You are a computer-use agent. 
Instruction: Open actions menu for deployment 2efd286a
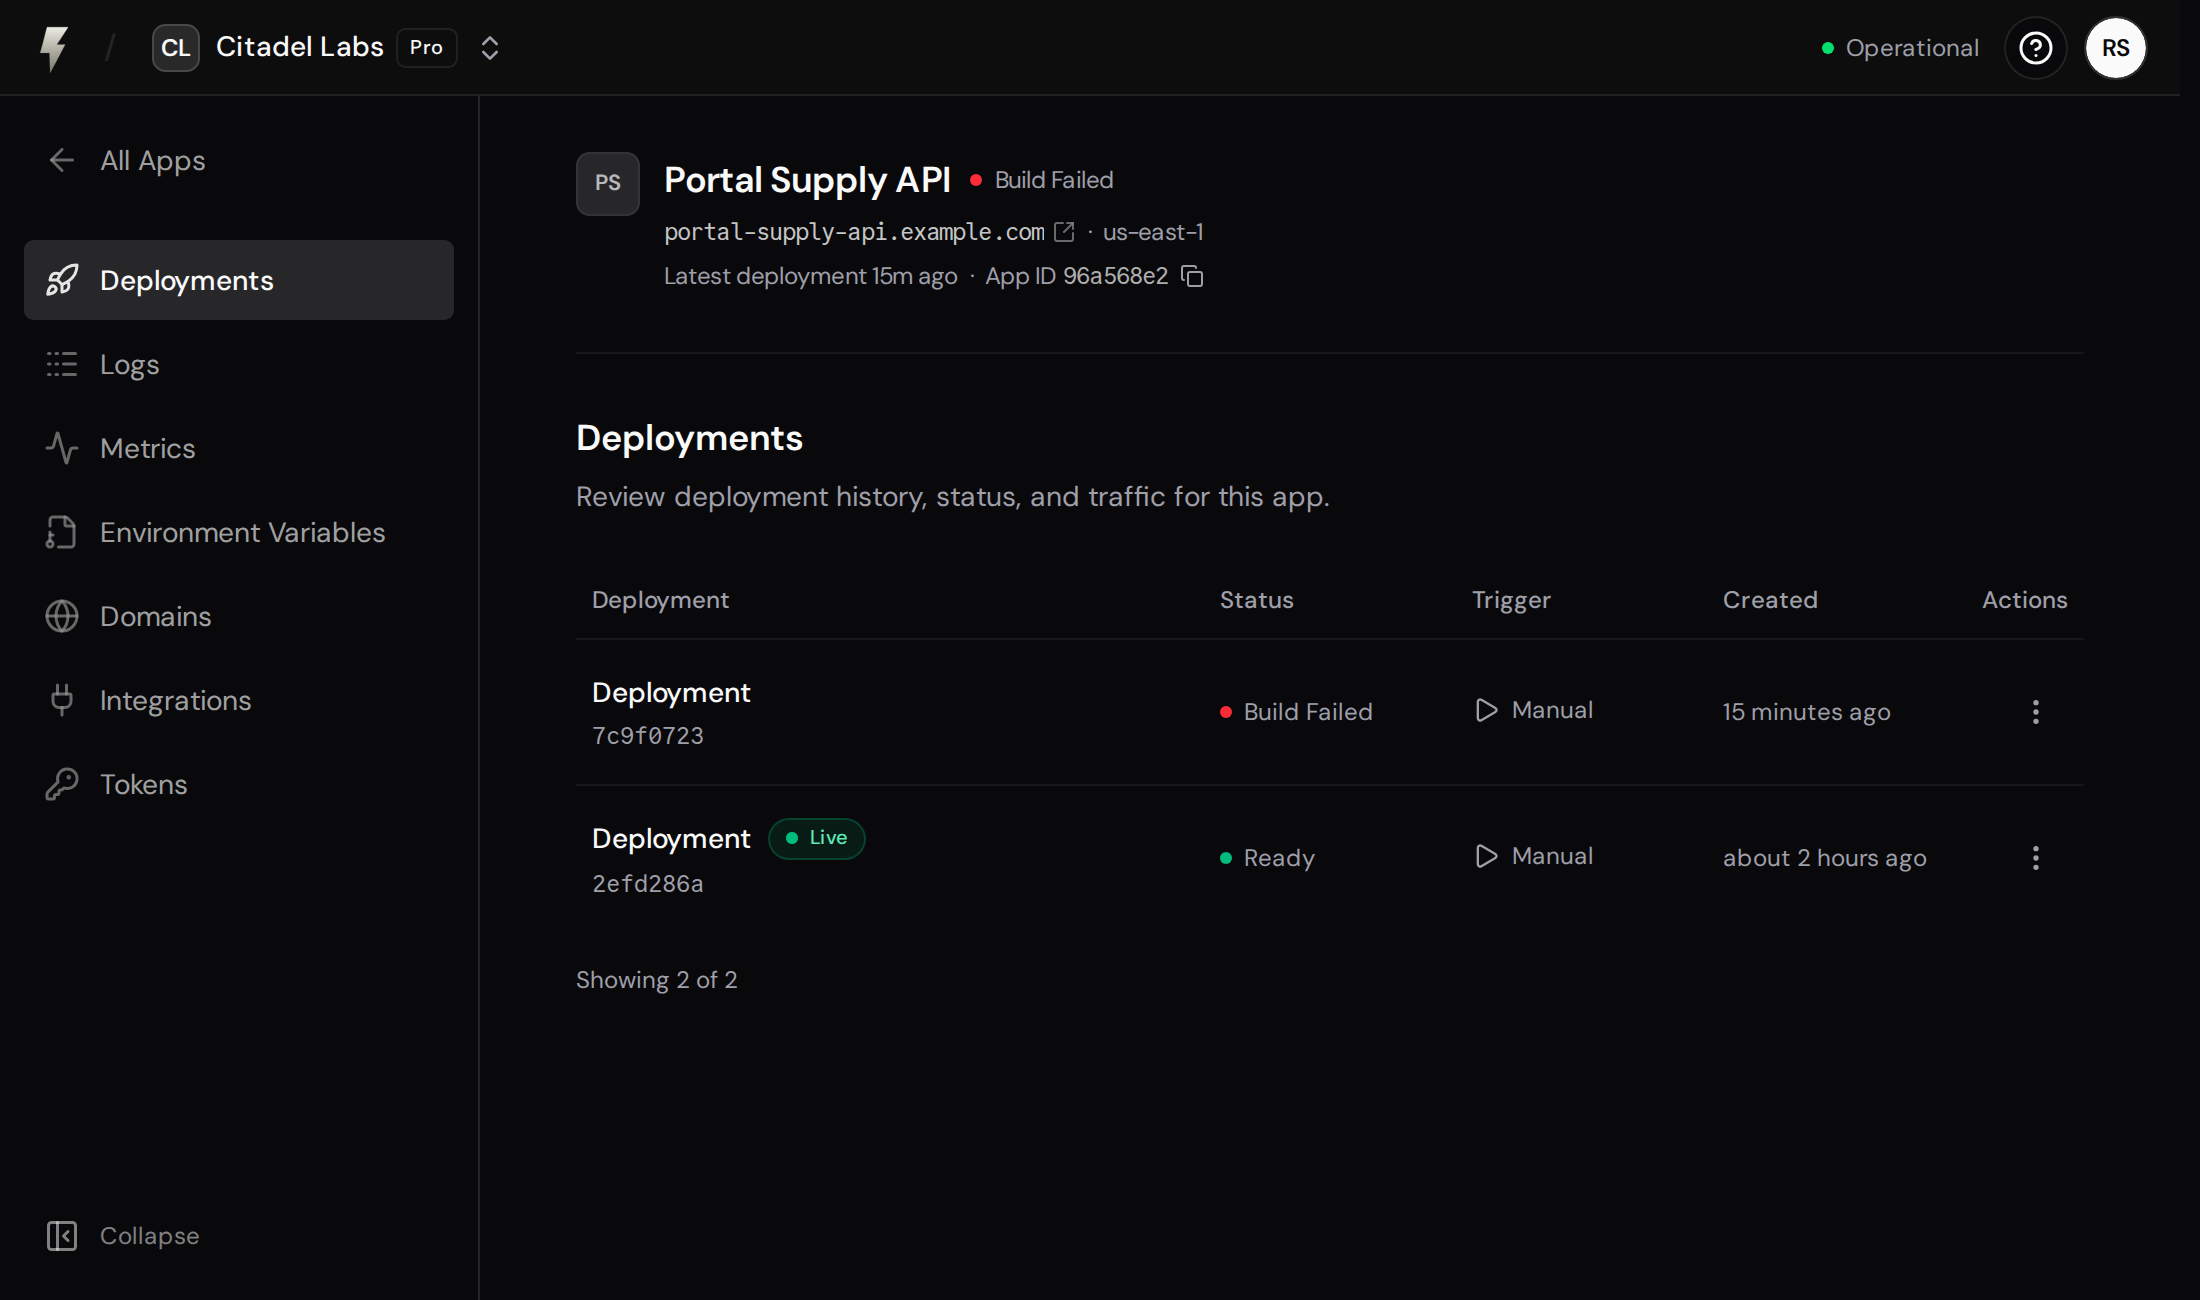(x=2036, y=858)
